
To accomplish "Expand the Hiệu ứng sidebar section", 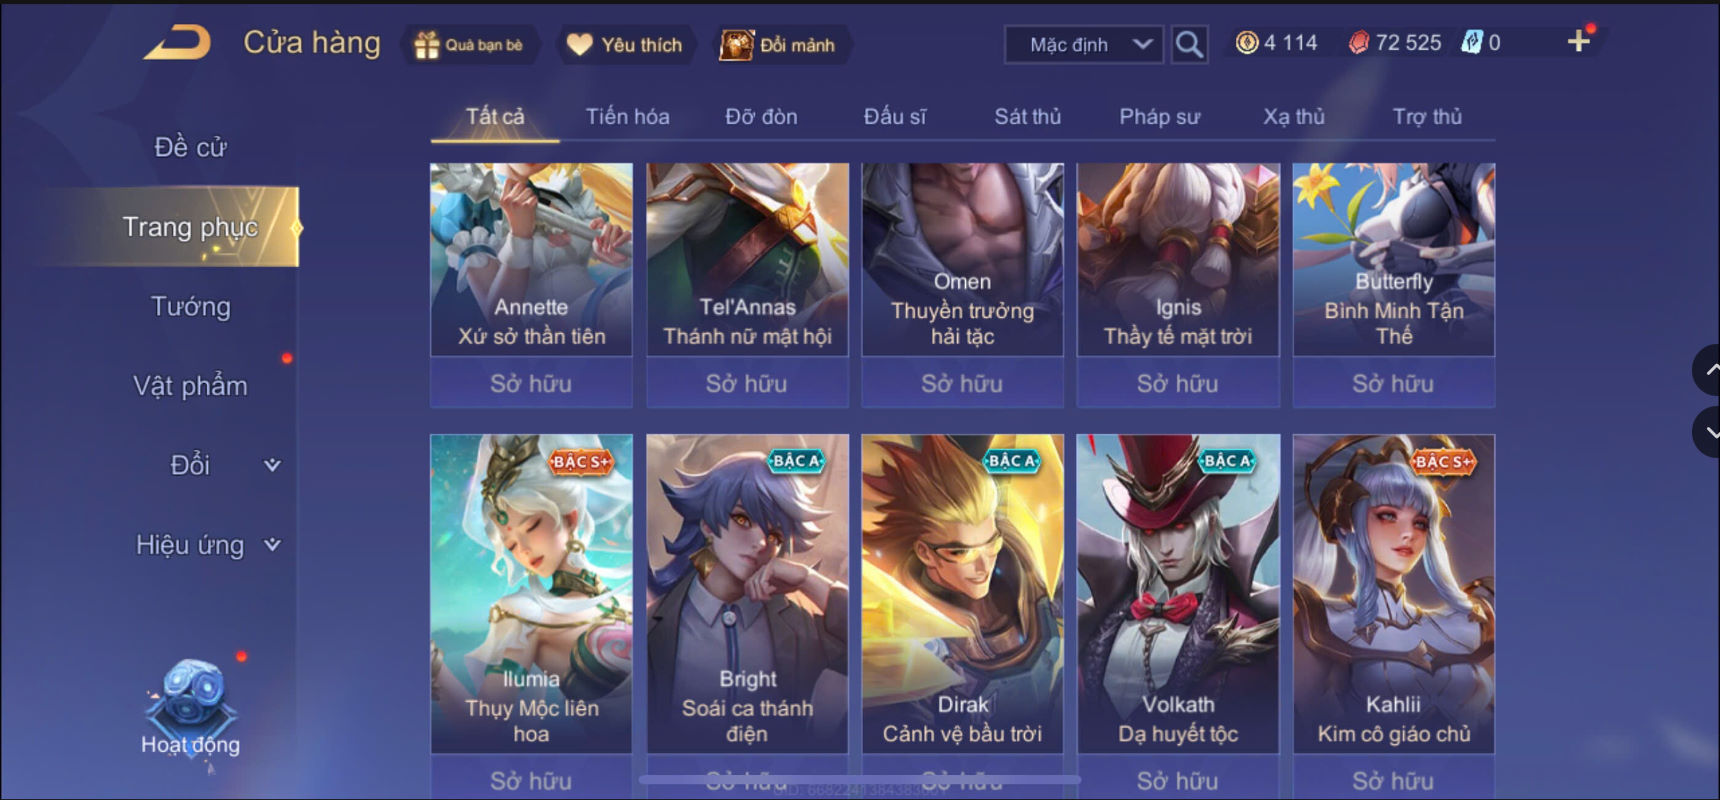I will [x=272, y=545].
